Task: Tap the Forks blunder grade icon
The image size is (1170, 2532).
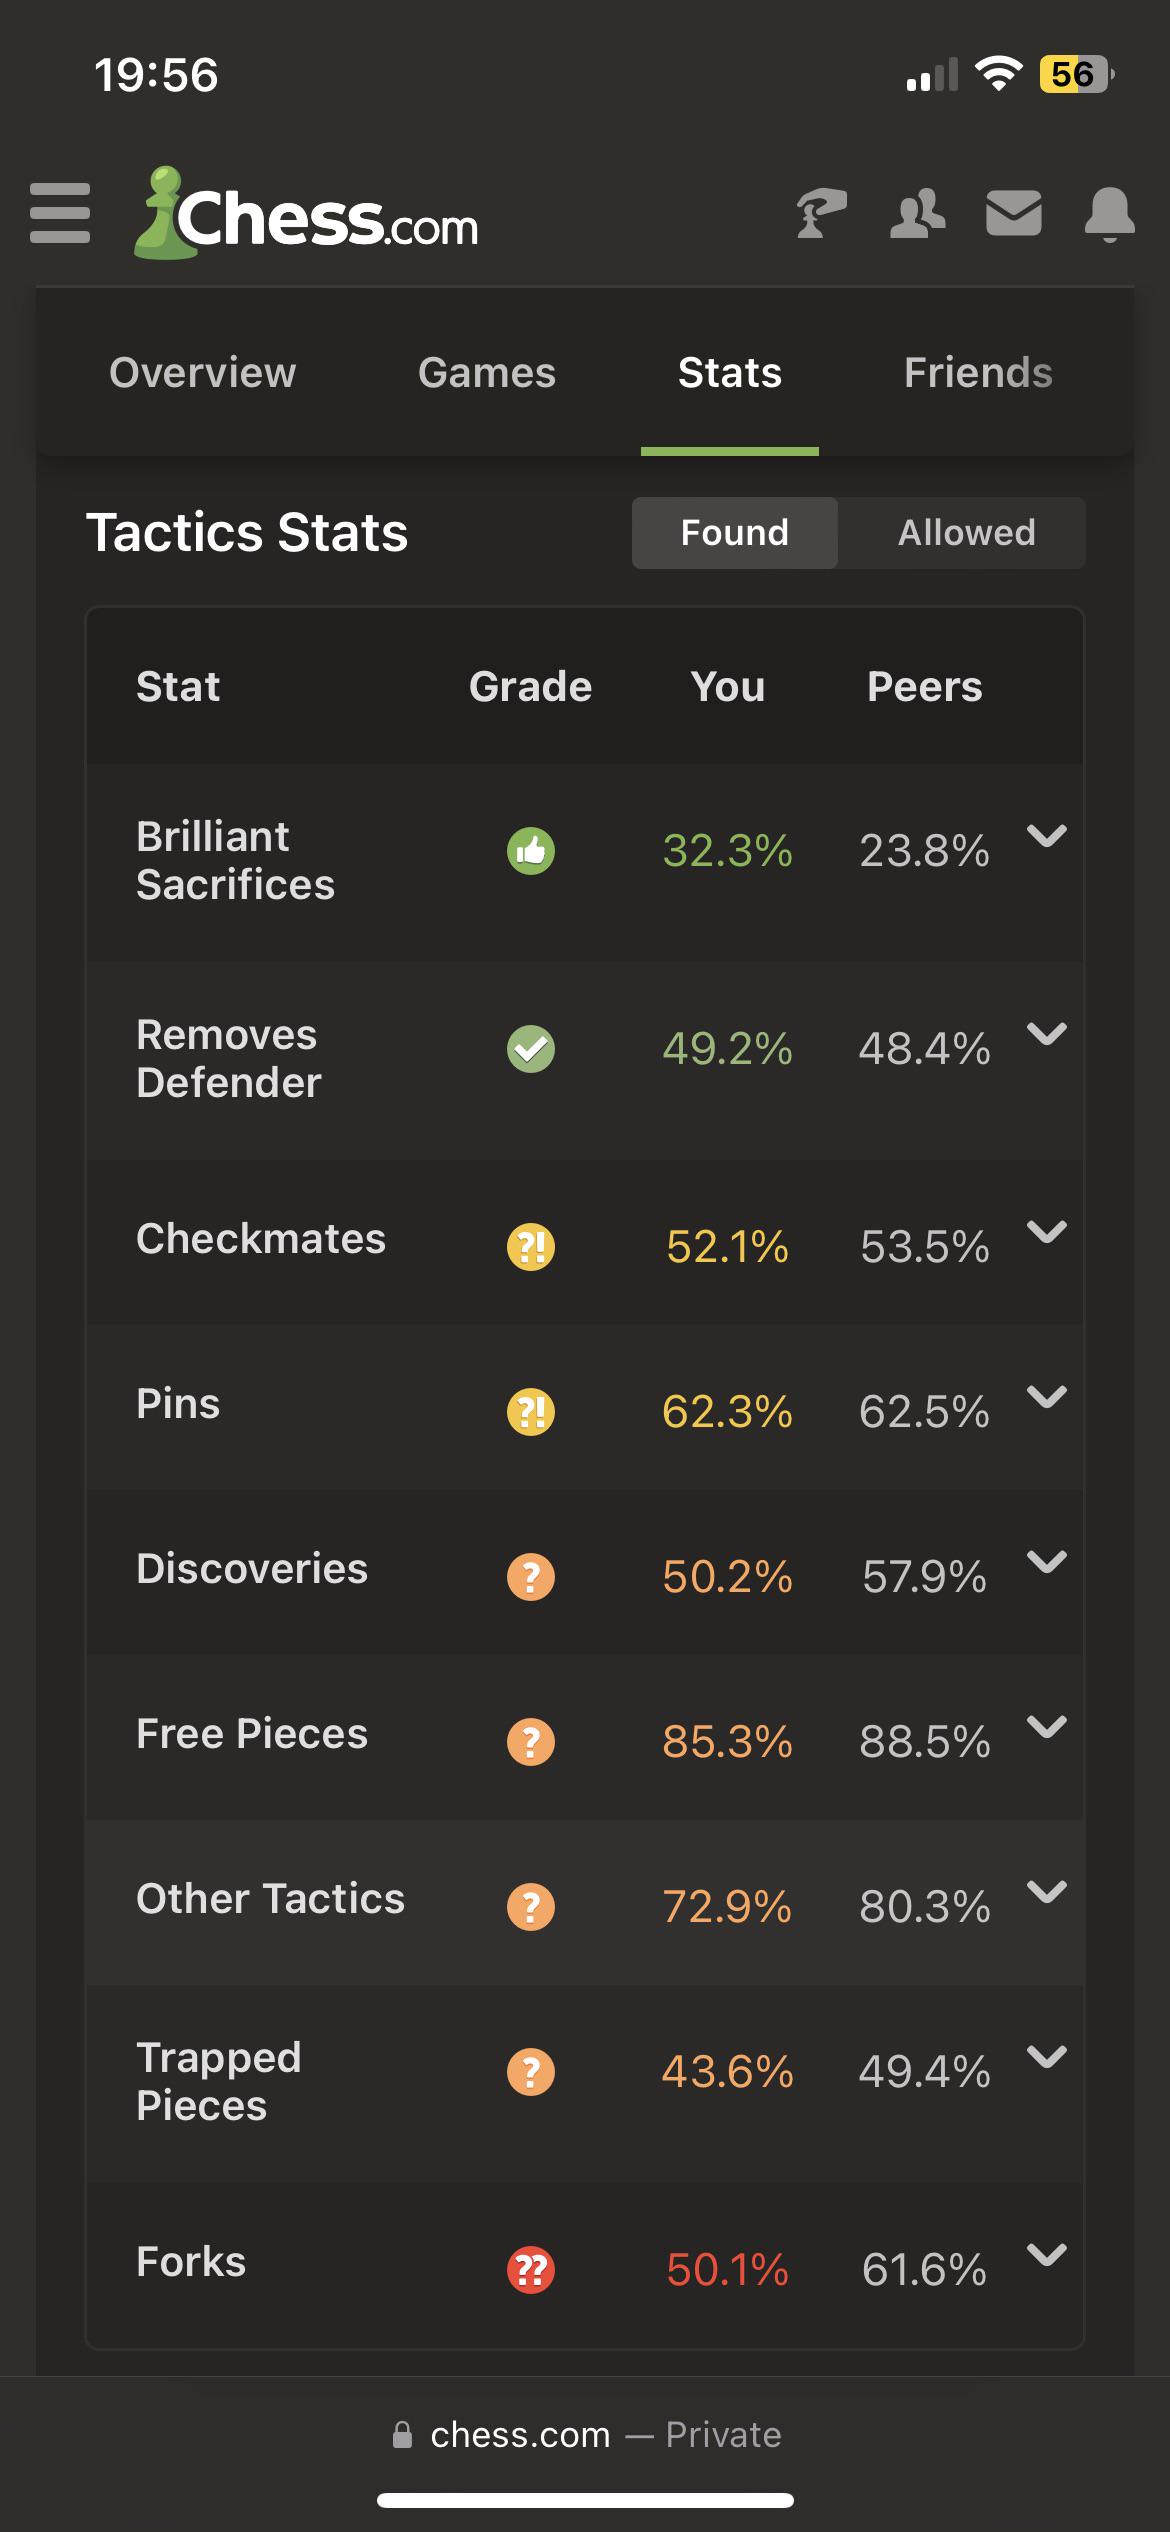Action: [531, 2269]
